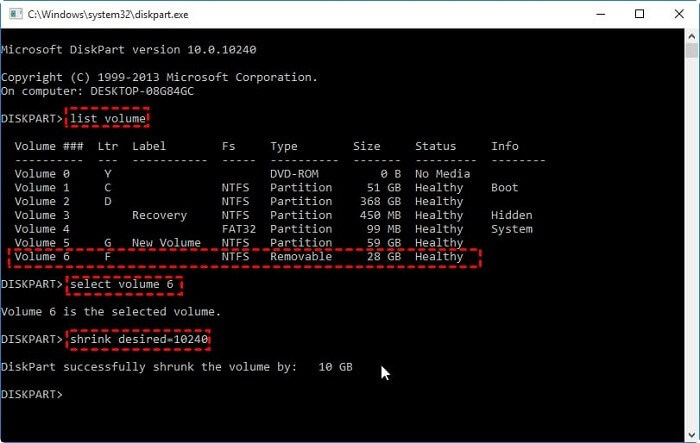
Task: Click the scrollbar up arrow
Action: coord(691,37)
